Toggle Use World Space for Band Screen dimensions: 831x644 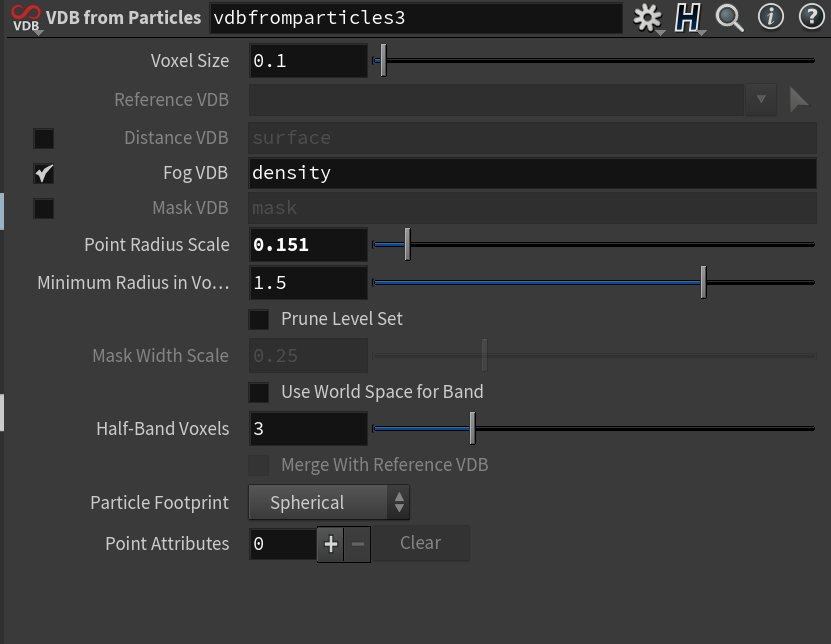pyautogui.click(x=259, y=393)
